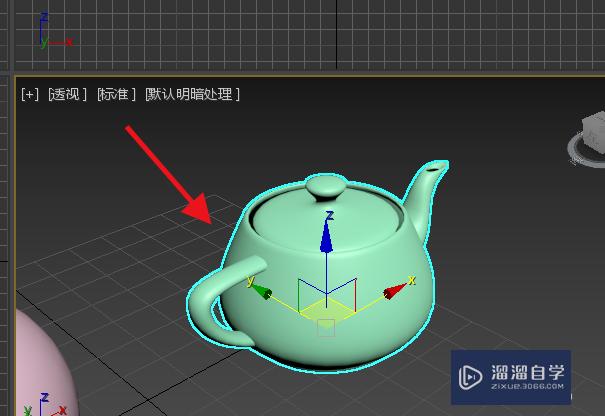Click the red X axis arrow of gizmo
605x416 pixels.
(x=395, y=291)
